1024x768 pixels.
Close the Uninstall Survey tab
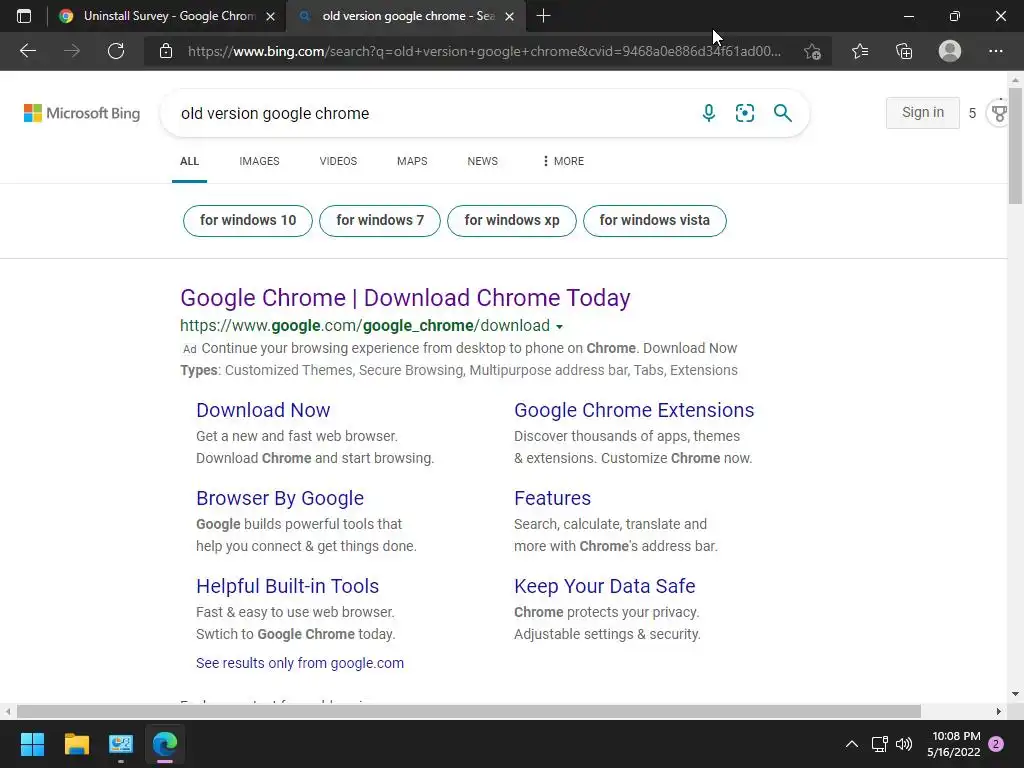coord(270,16)
